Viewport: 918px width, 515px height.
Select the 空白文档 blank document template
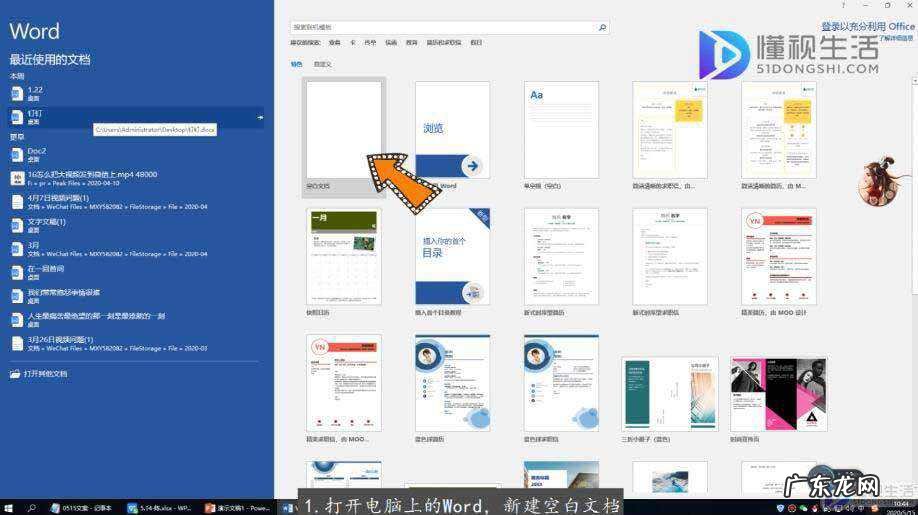tap(344, 136)
